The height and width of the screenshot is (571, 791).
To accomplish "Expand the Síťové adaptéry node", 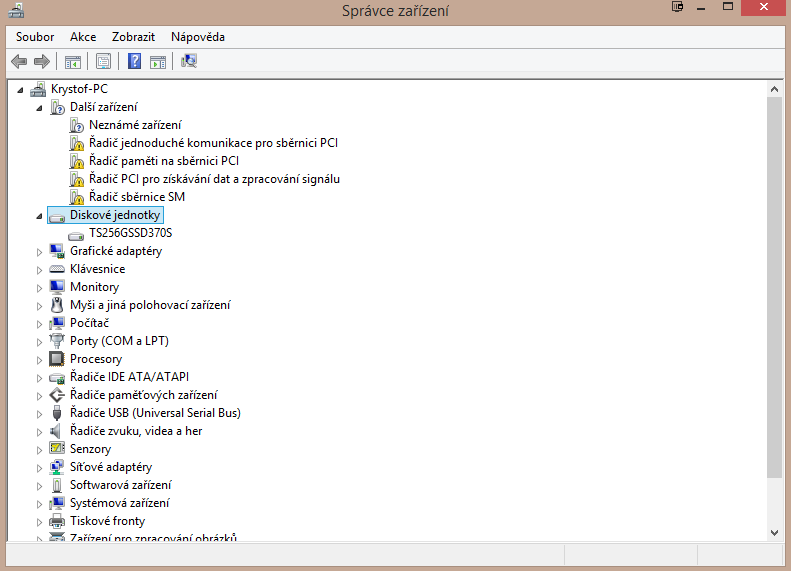I will point(40,467).
